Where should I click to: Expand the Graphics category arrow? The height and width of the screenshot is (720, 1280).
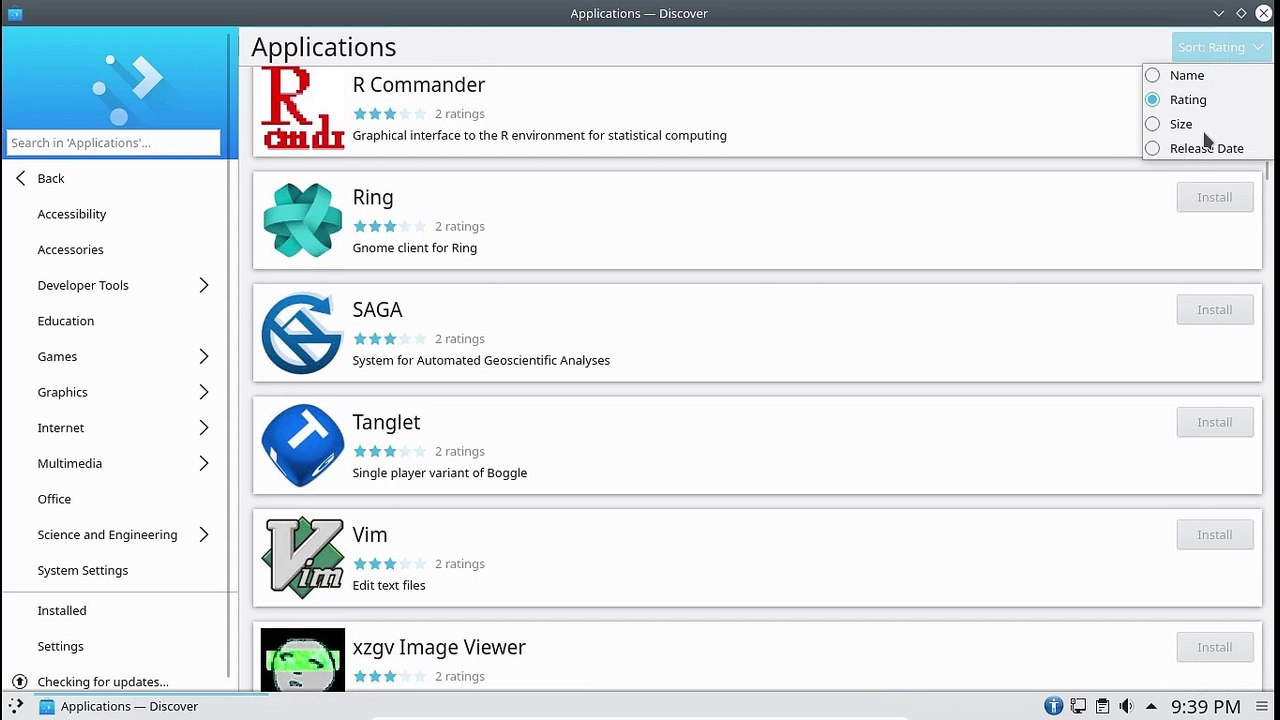click(x=204, y=392)
